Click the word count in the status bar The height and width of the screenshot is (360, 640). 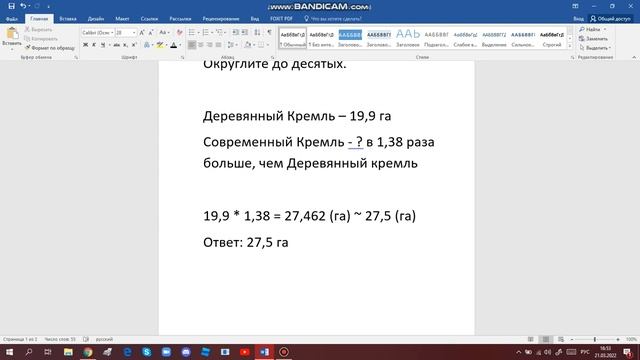coord(60,340)
